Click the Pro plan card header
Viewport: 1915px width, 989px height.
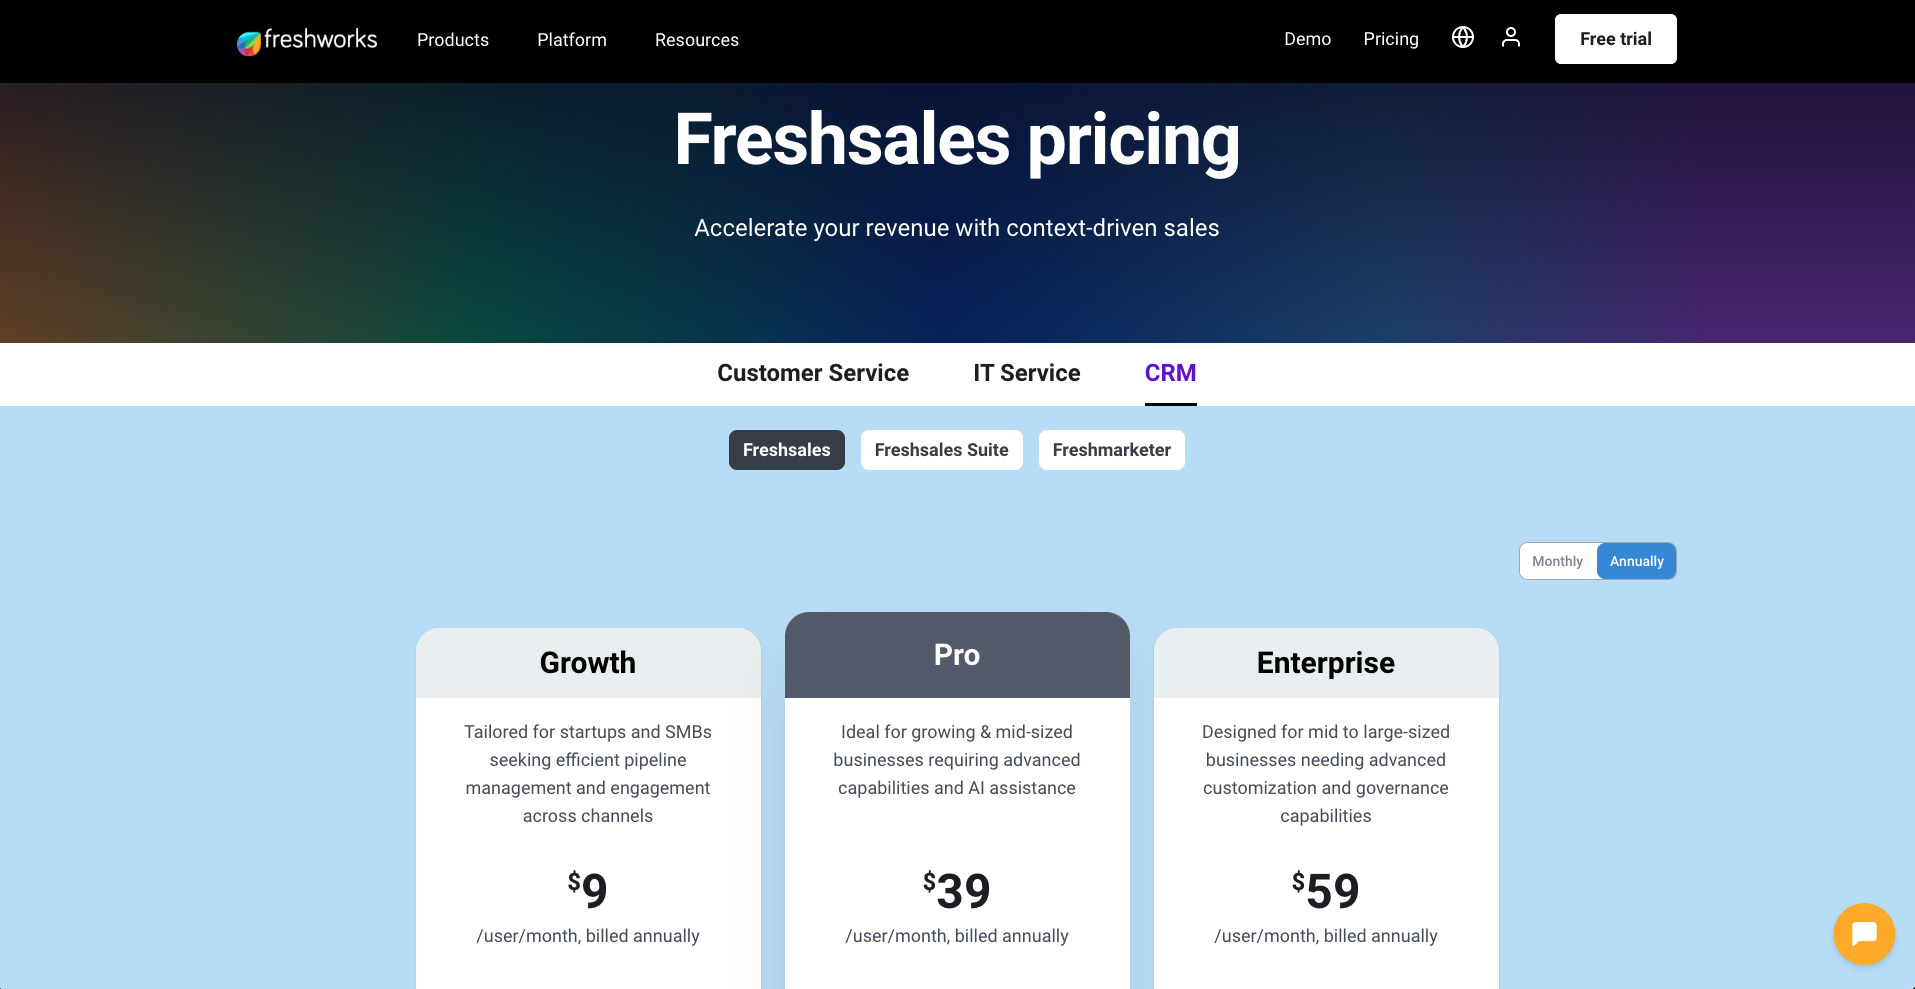pyautogui.click(x=957, y=655)
